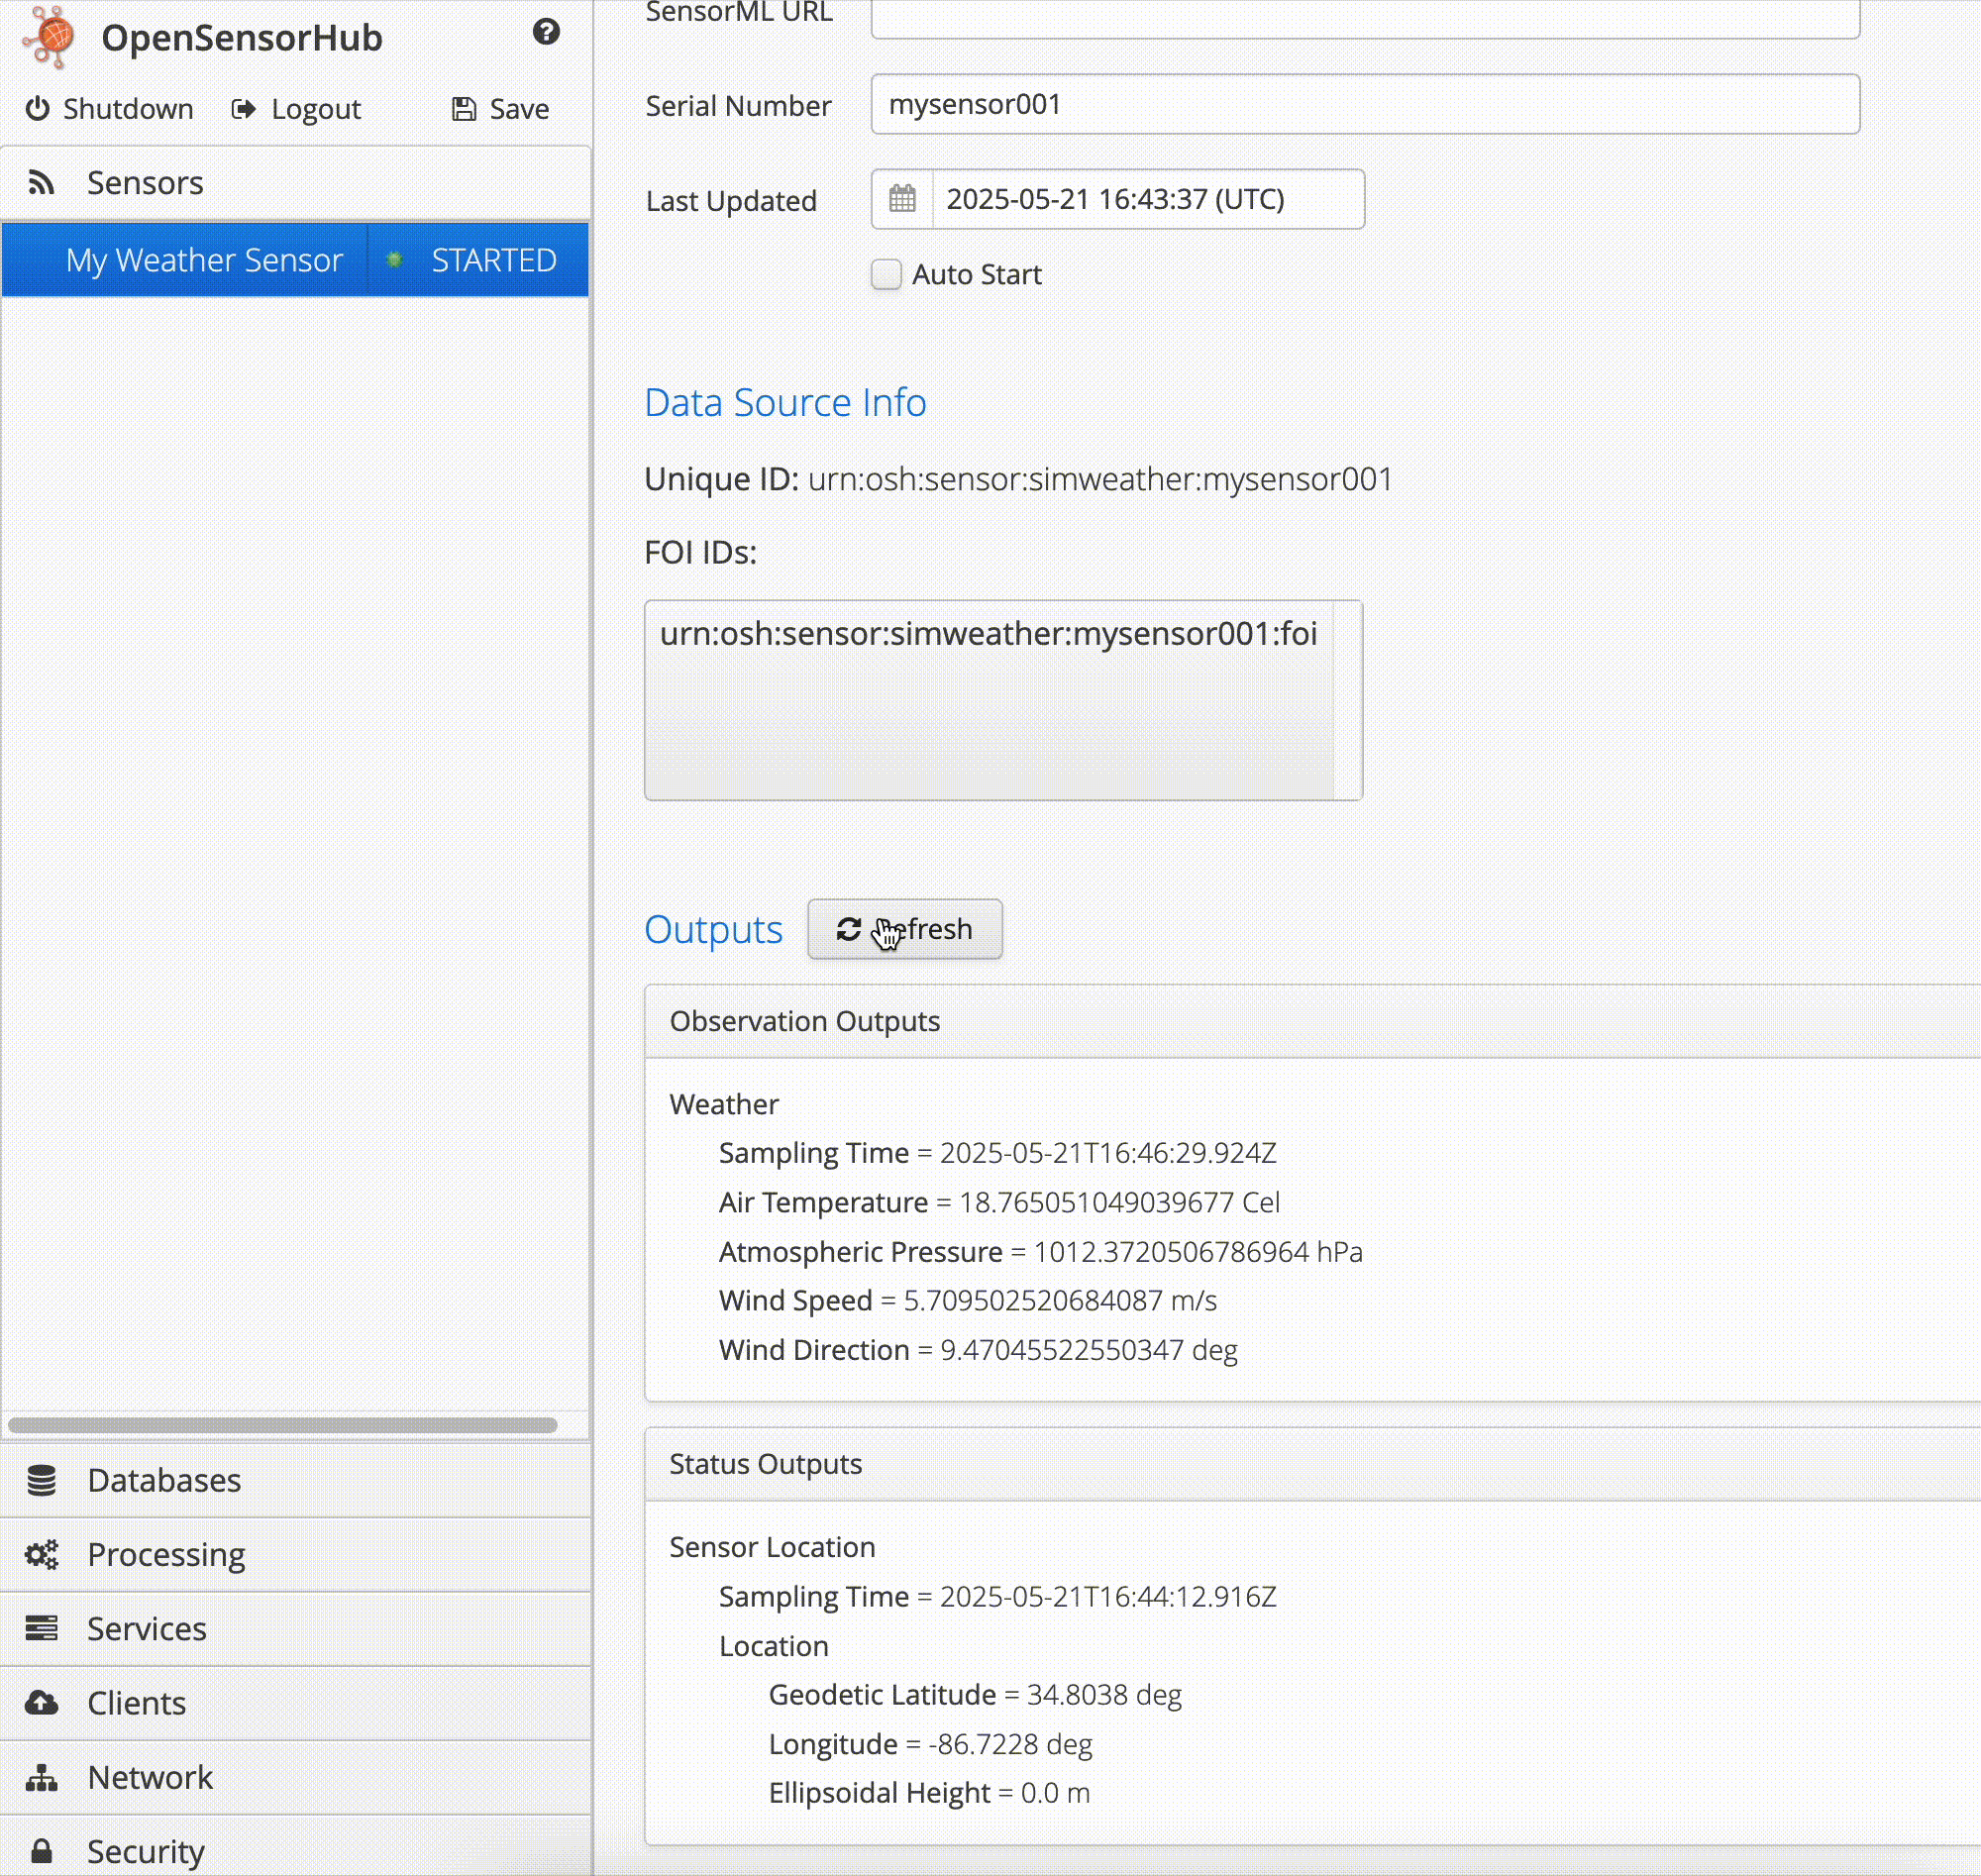Click the Network hierarchy icon
This screenshot has width=1981, height=1876.
click(x=42, y=1777)
